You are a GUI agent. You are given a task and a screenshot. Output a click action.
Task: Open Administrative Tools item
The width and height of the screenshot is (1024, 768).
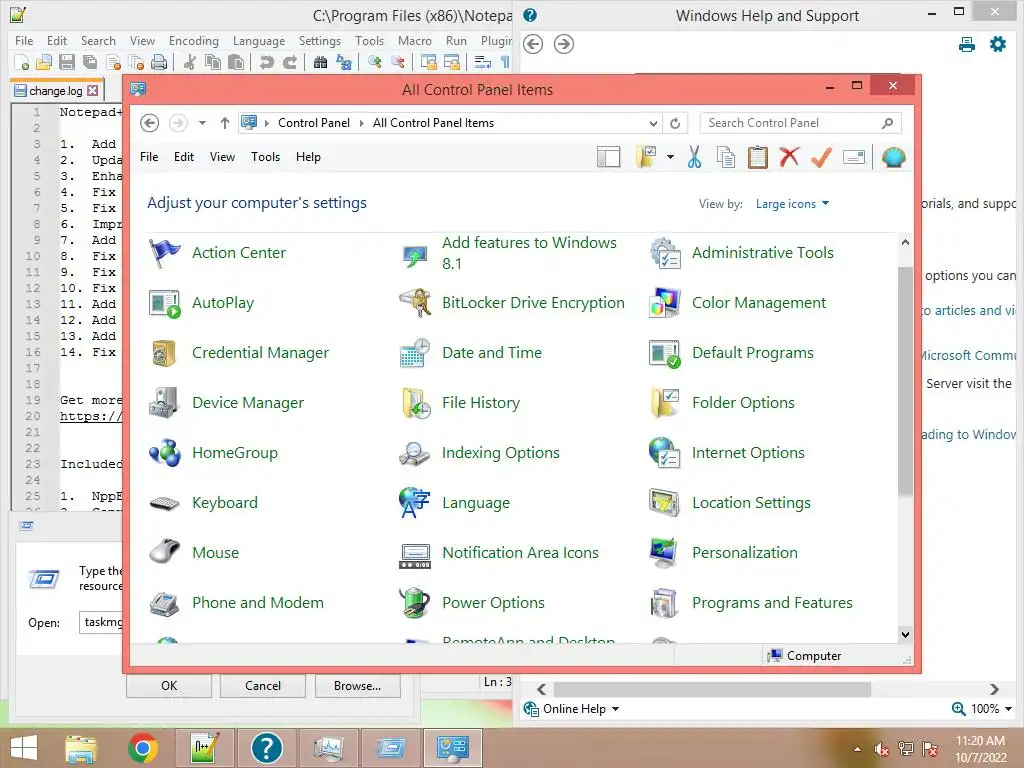coord(741,253)
